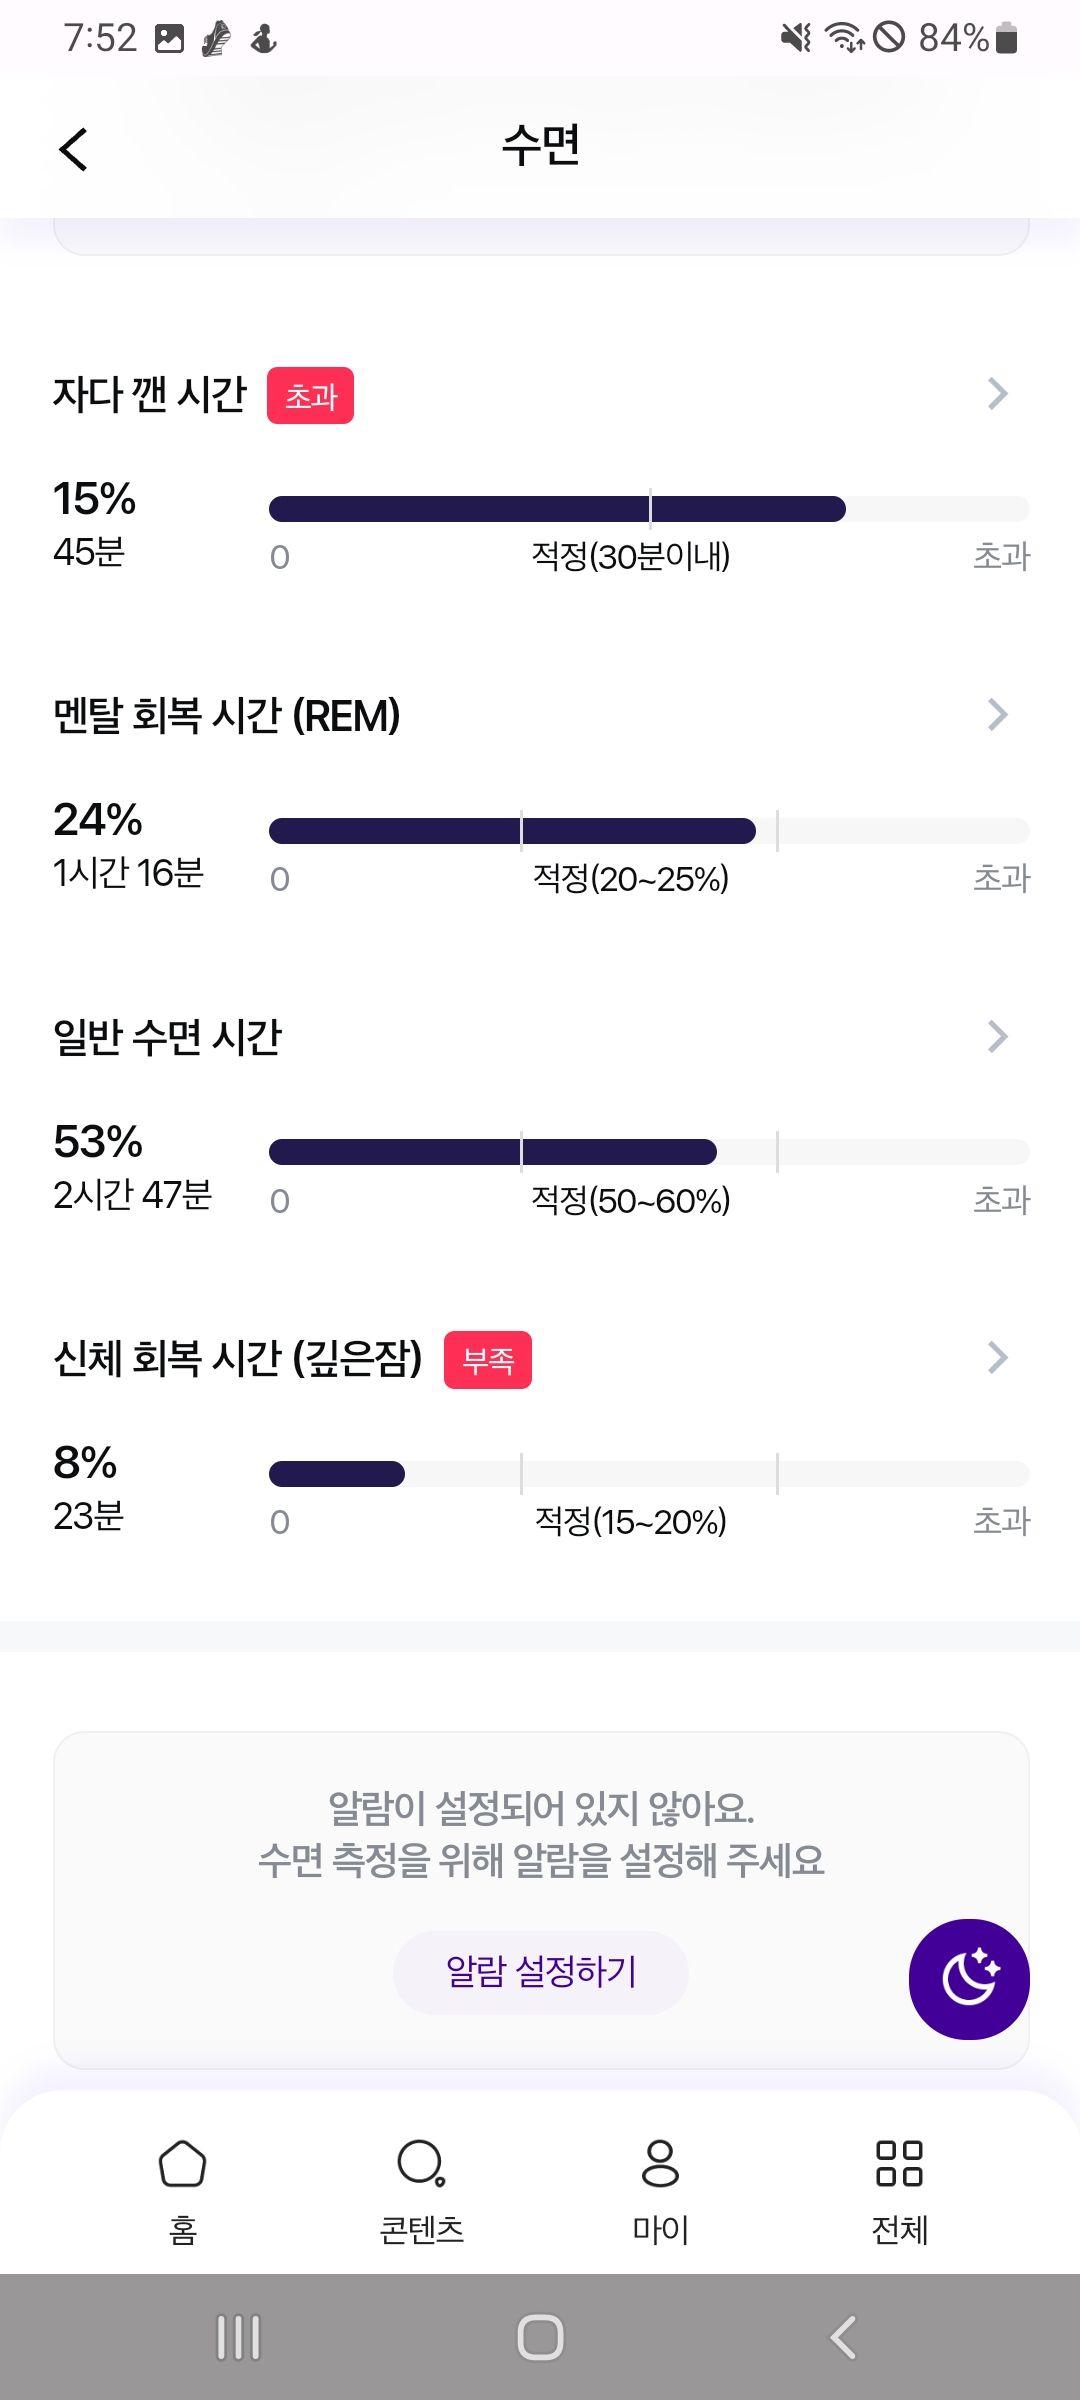Click 알람 설정하기 button

tap(540, 1972)
